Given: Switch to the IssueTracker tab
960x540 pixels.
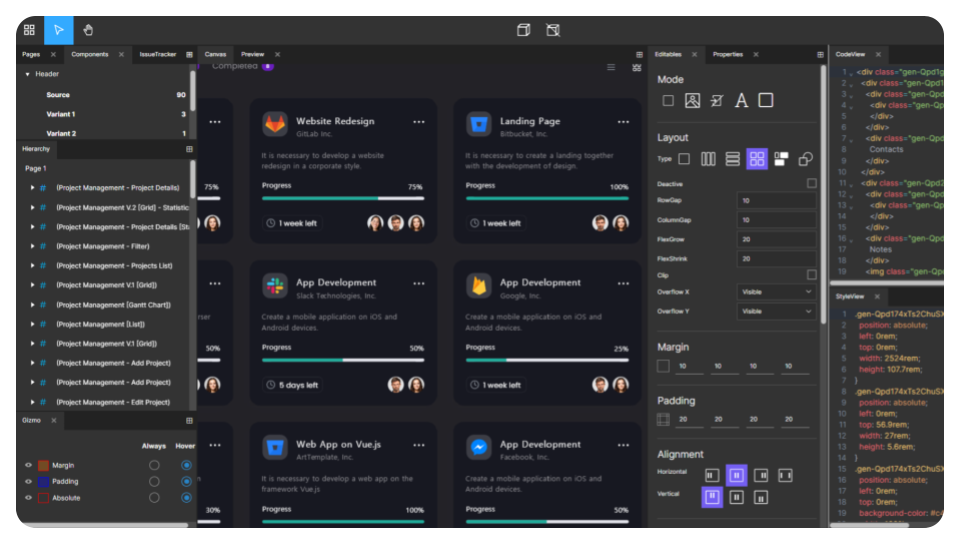Looking at the screenshot, I should point(157,54).
